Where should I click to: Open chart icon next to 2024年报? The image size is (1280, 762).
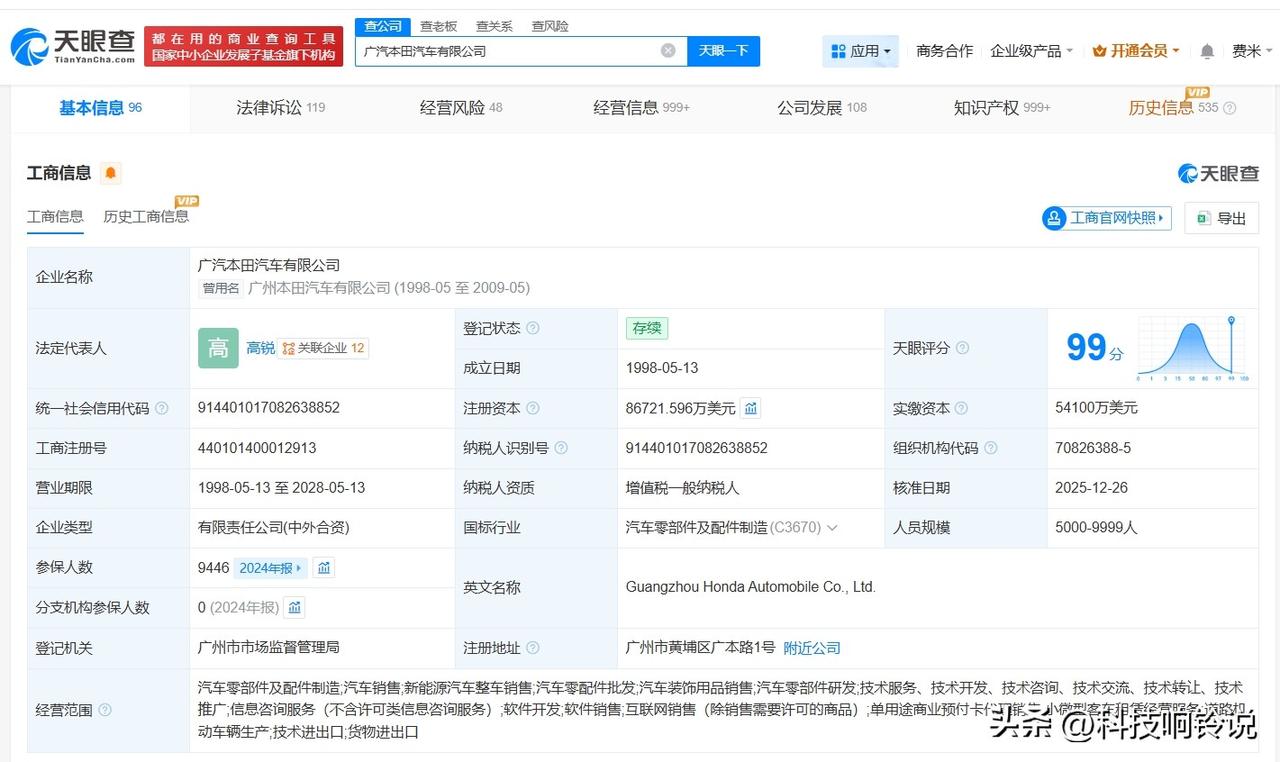tap(324, 568)
